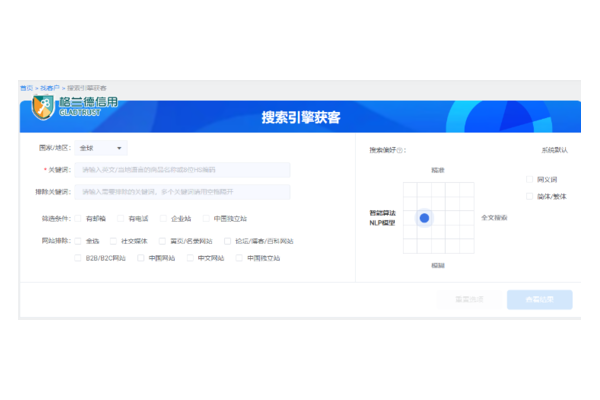Click the blue dot in the preference grid
Viewport: 600px width, 400px height.
point(424,218)
